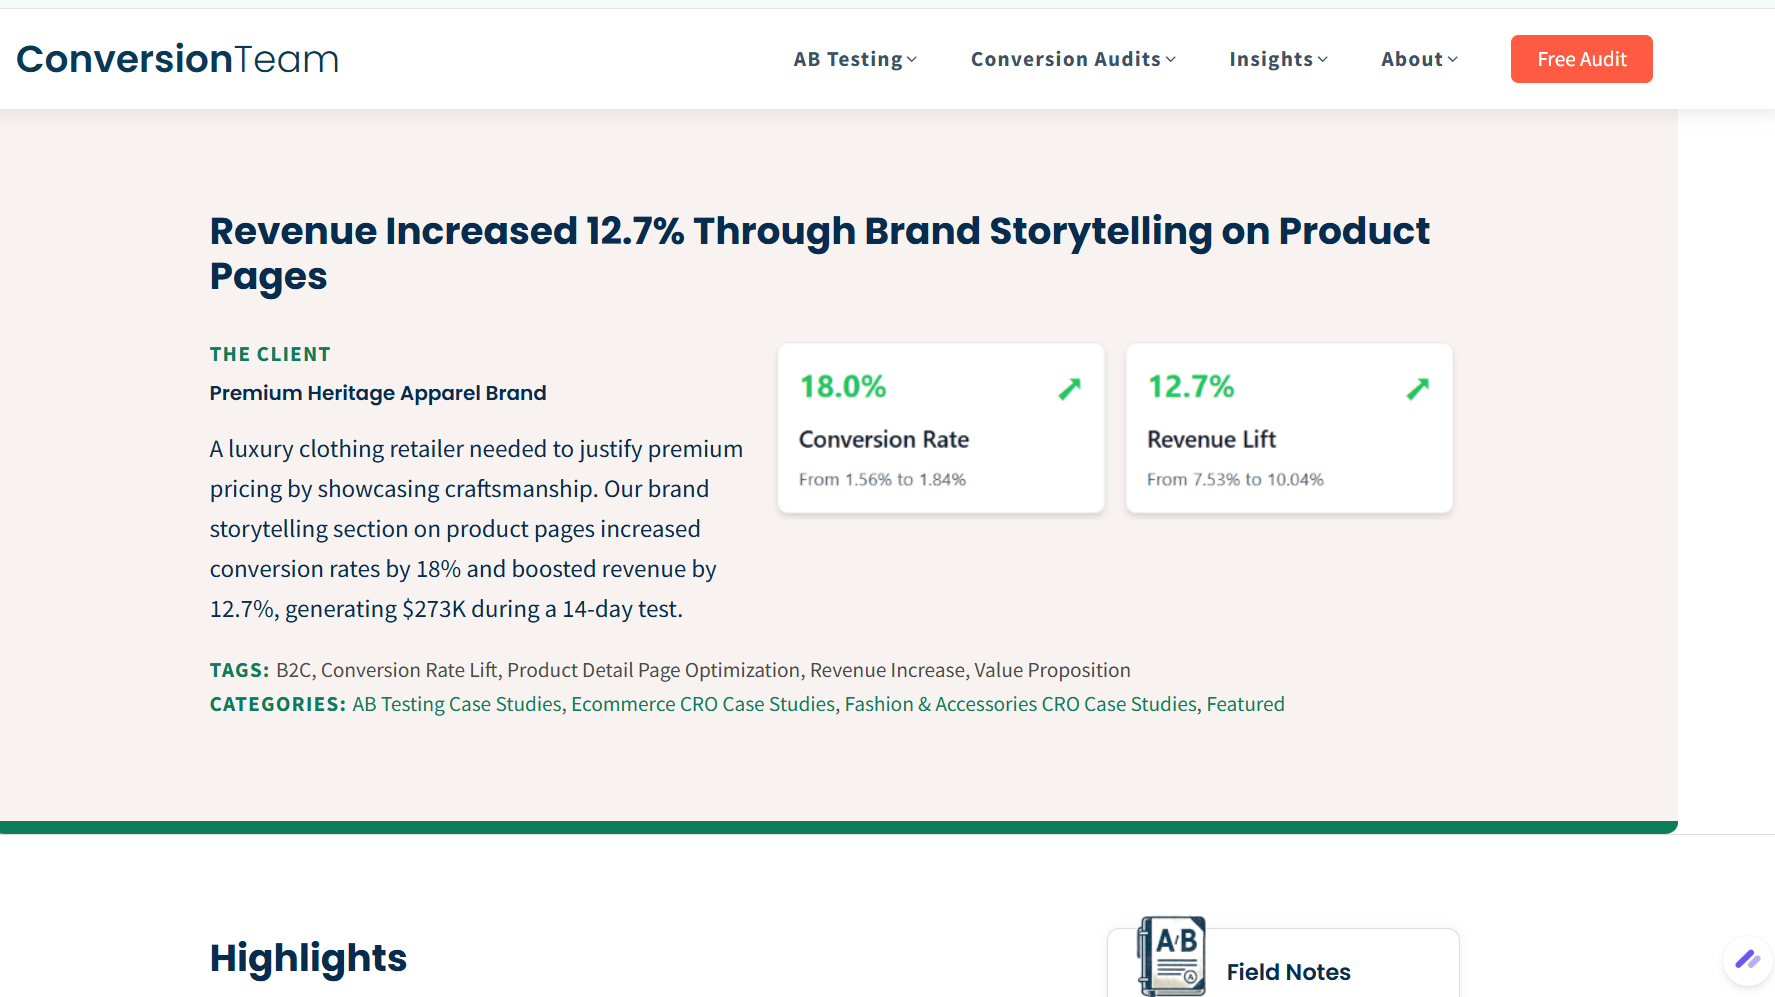Screen dimensions: 1775x997
Task: Open AB Testing Case Studies category link
Action: (x=457, y=704)
